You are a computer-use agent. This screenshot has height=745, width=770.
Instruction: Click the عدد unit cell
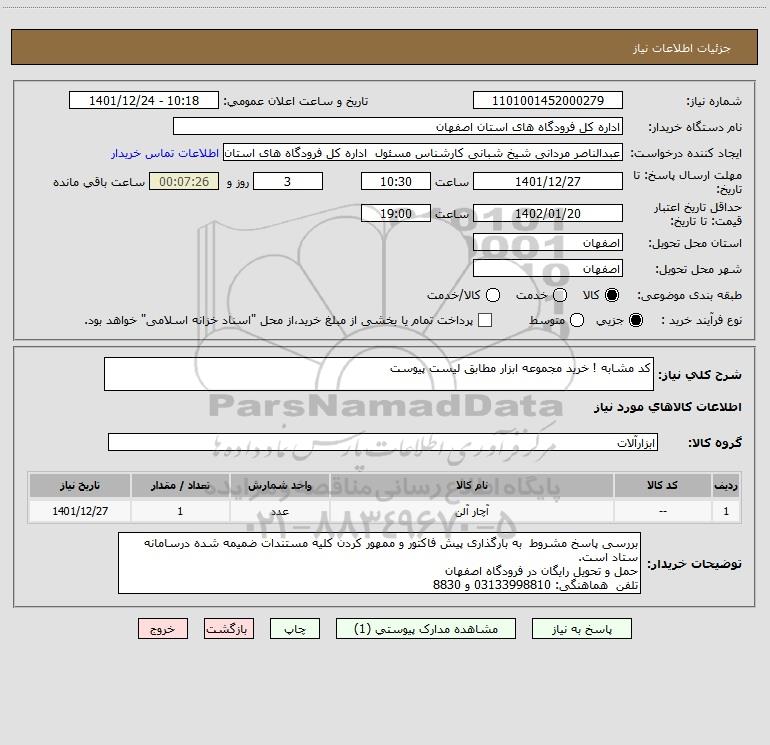[x=279, y=512]
